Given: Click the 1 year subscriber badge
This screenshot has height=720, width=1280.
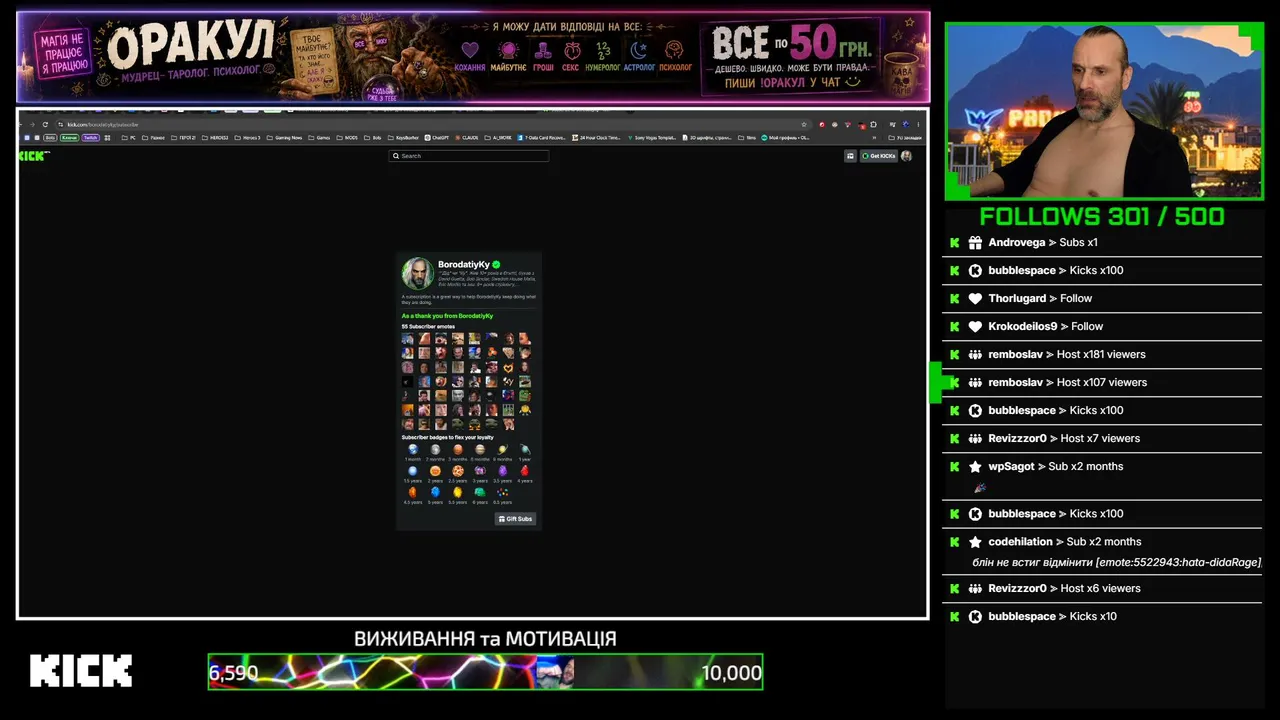Looking at the screenshot, I should tap(524, 451).
